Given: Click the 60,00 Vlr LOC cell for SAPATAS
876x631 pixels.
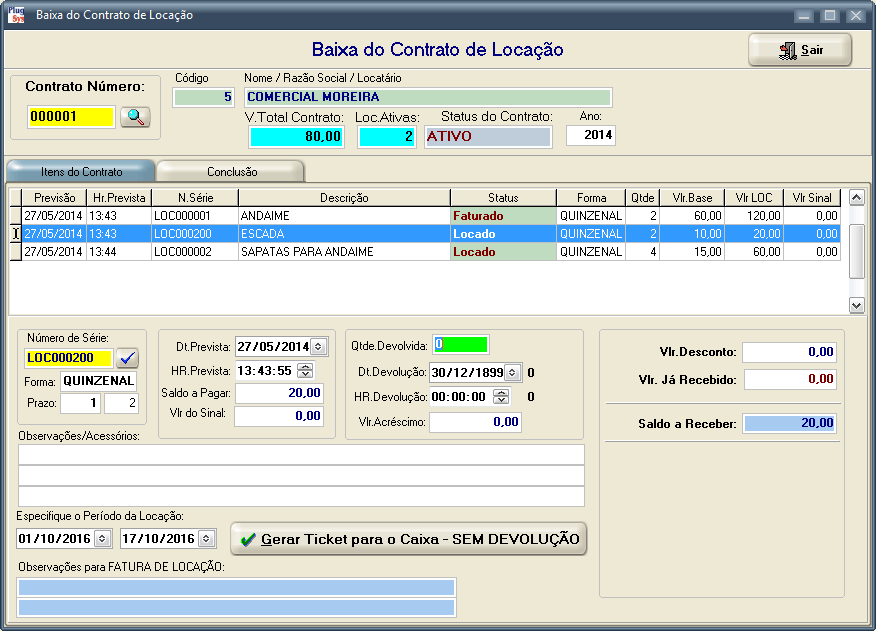Looking at the screenshot, I should pyautogui.click(x=754, y=252).
